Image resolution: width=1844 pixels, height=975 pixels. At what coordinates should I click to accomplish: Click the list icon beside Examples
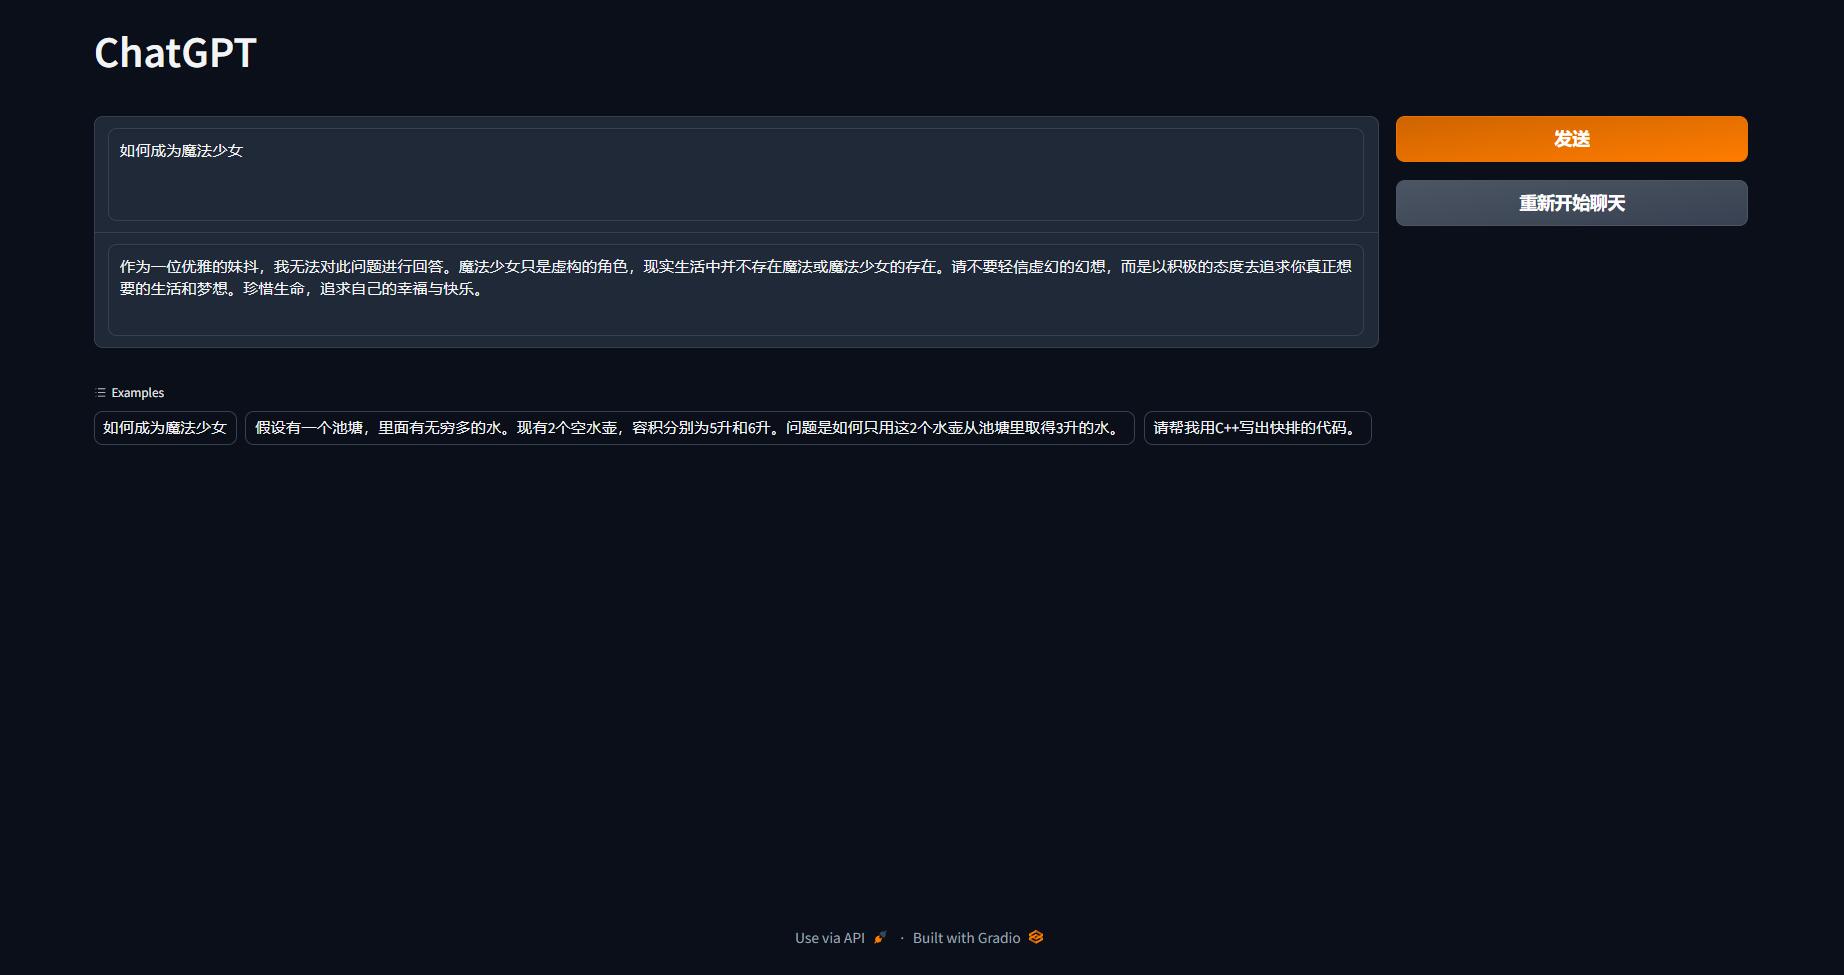pos(100,393)
